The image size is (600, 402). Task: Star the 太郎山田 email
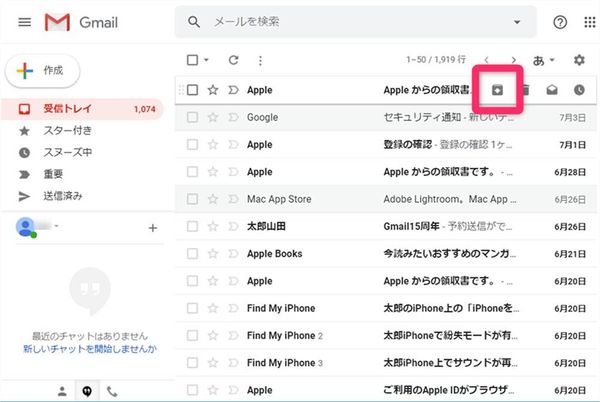pos(213,226)
